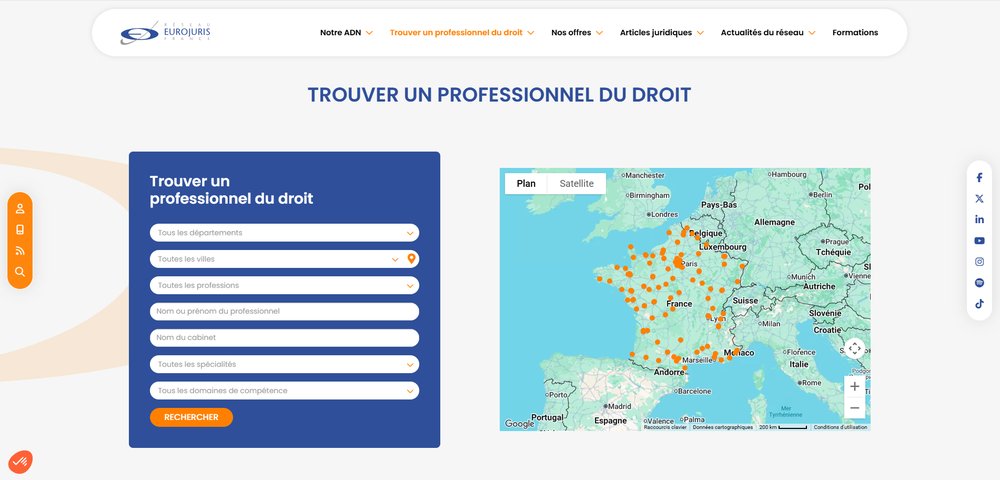Click the Luxembourg label on the map
This screenshot has height=480, width=1000.
723,247
